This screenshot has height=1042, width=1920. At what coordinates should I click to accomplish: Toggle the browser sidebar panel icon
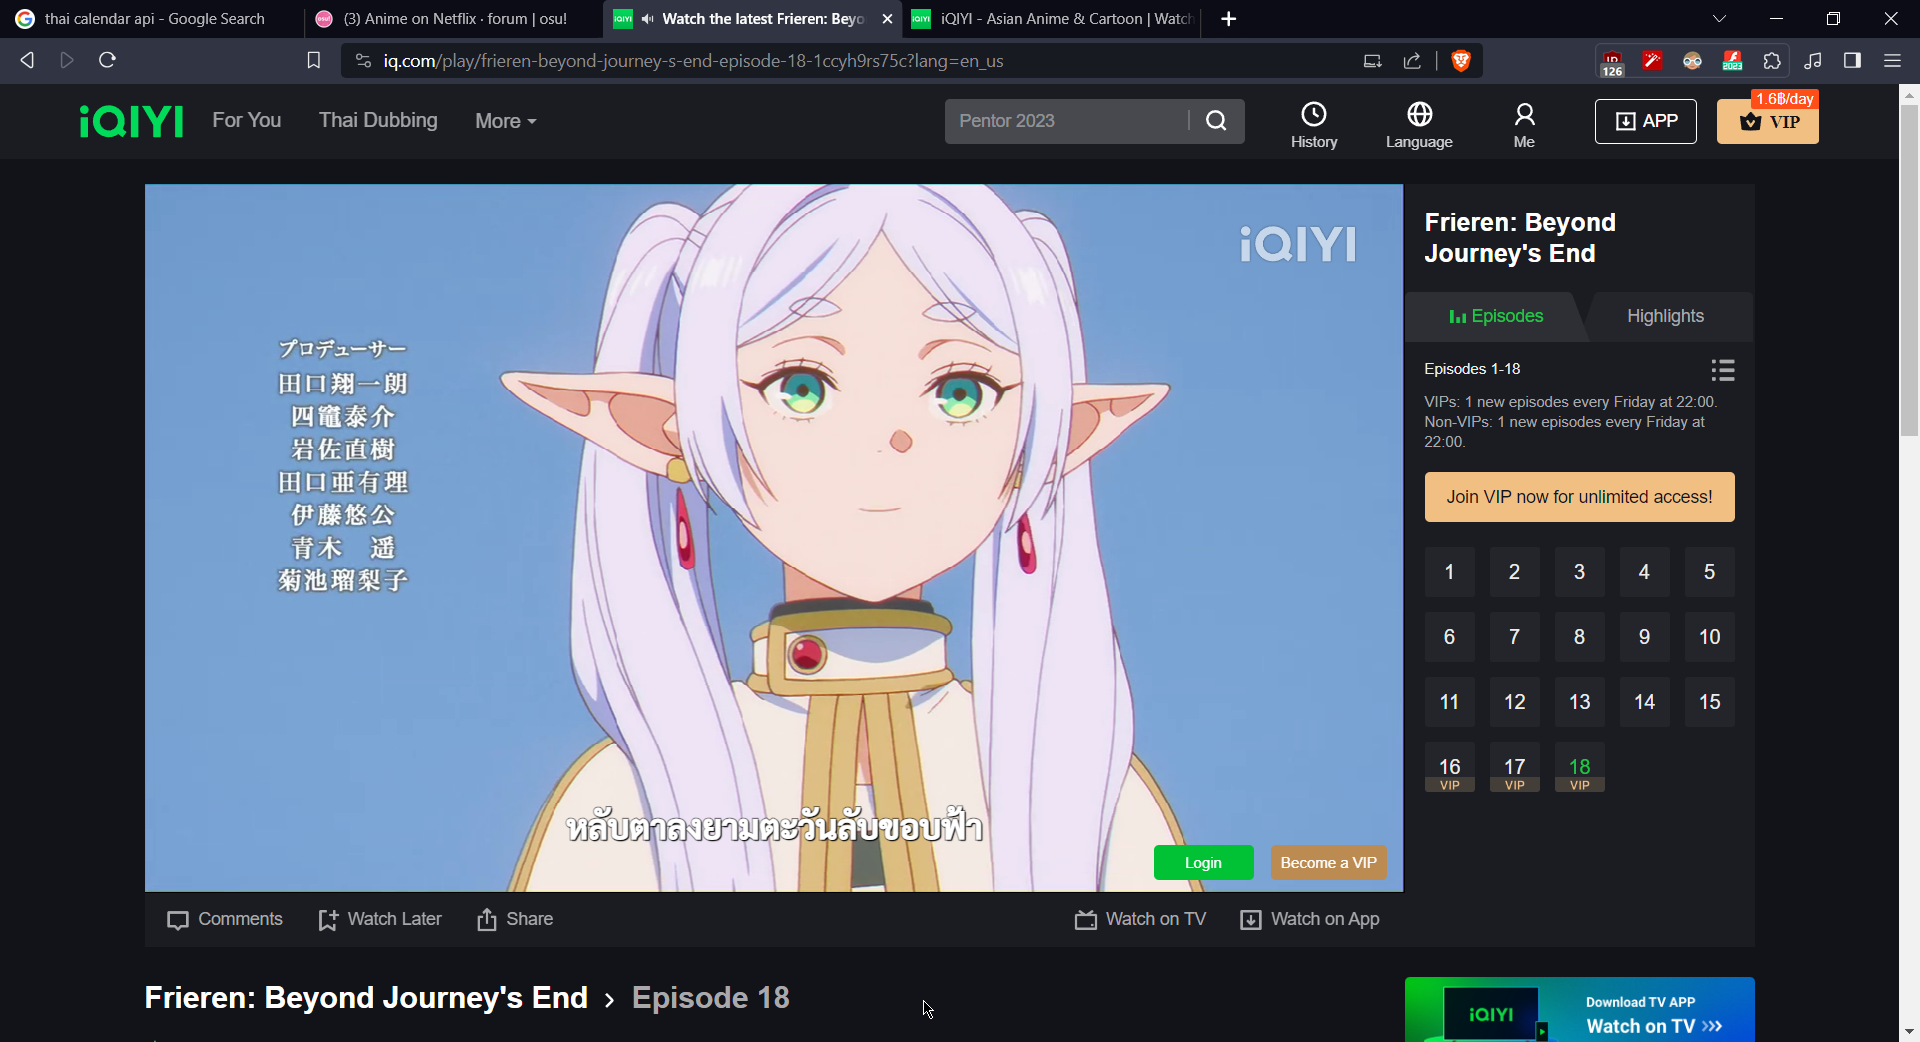tap(1852, 61)
